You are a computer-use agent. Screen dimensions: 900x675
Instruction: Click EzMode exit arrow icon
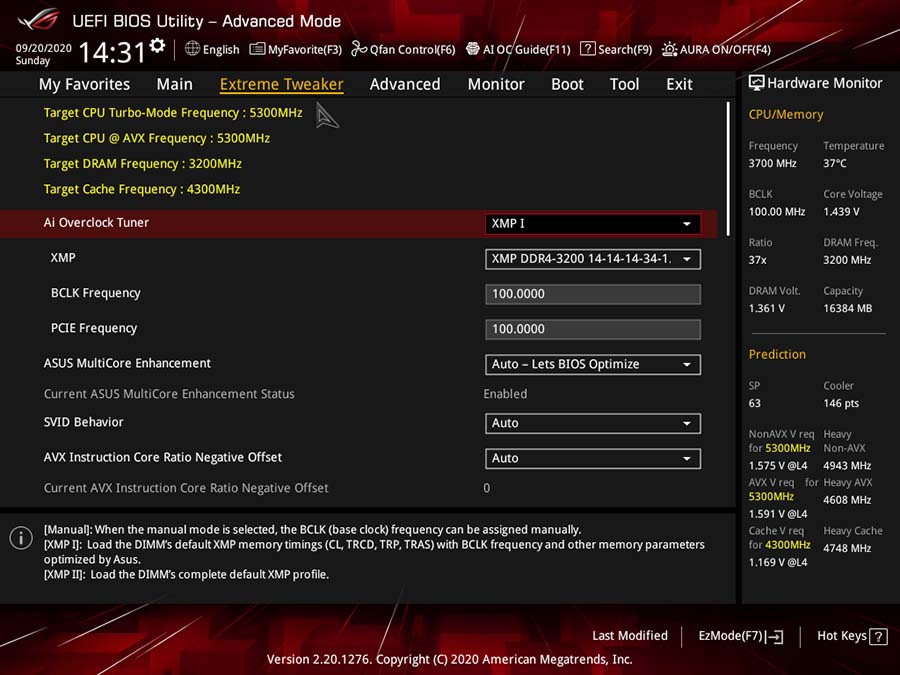click(x=775, y=637)
